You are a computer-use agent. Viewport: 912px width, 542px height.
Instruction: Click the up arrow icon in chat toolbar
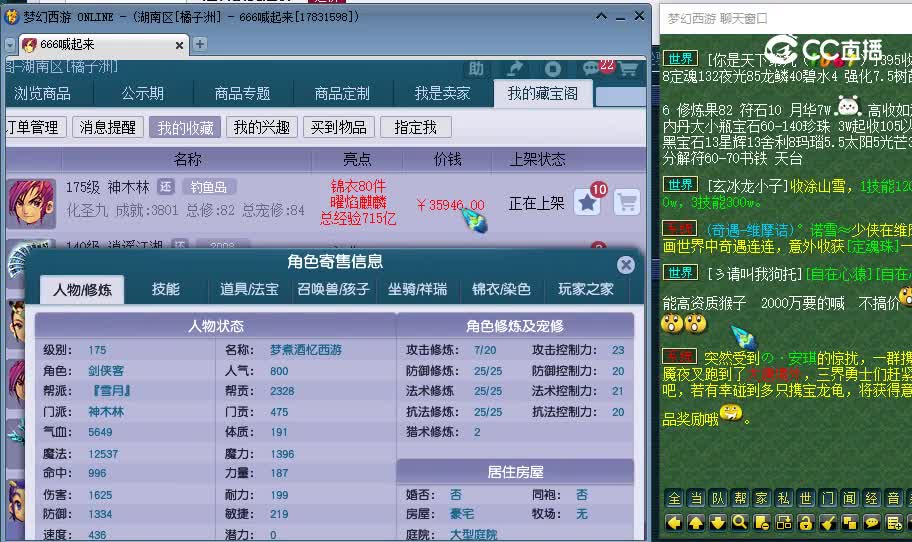[696, 523]
